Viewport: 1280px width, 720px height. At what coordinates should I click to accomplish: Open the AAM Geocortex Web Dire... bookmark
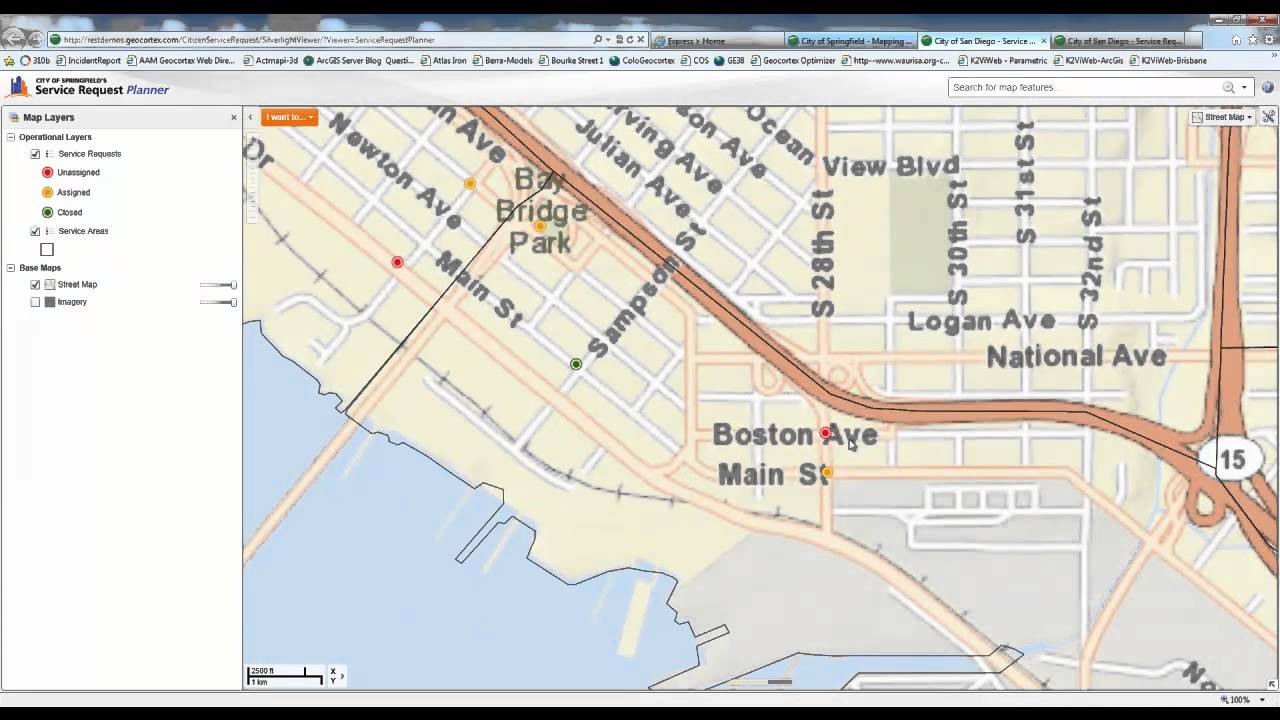pyautogui.click(x=181, y=60)
